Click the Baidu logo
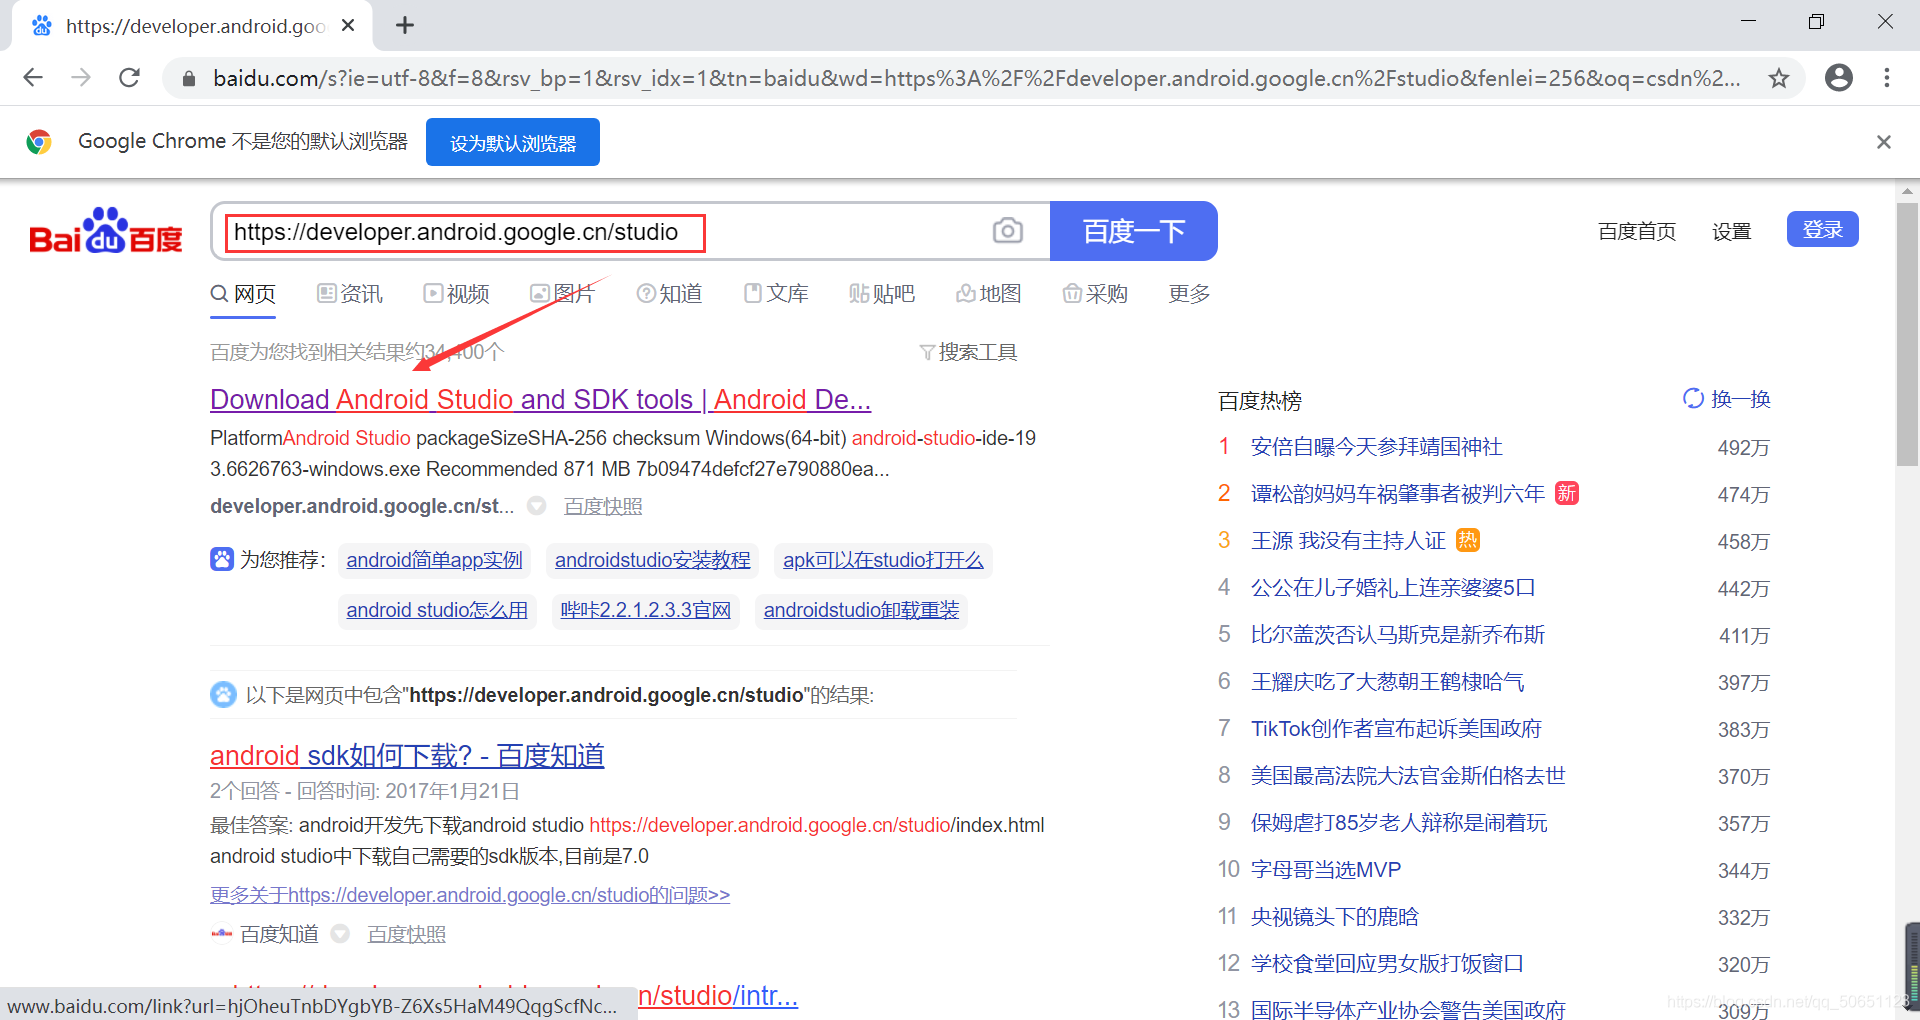Image resolution: width=1920 pixels, height=1020 pixels. pyautogui.click(x=106, y=231)
